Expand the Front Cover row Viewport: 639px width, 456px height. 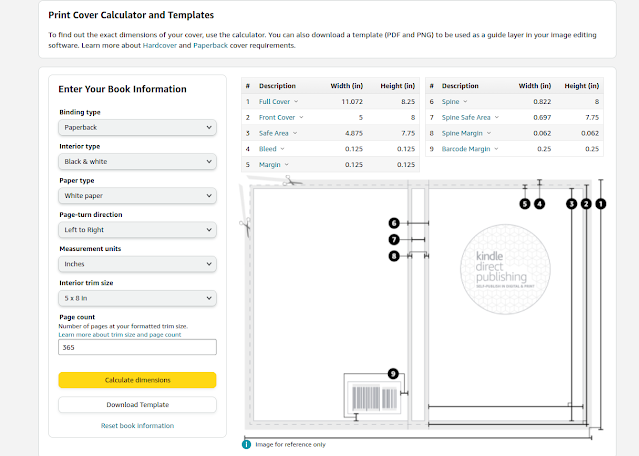point(281,117)
